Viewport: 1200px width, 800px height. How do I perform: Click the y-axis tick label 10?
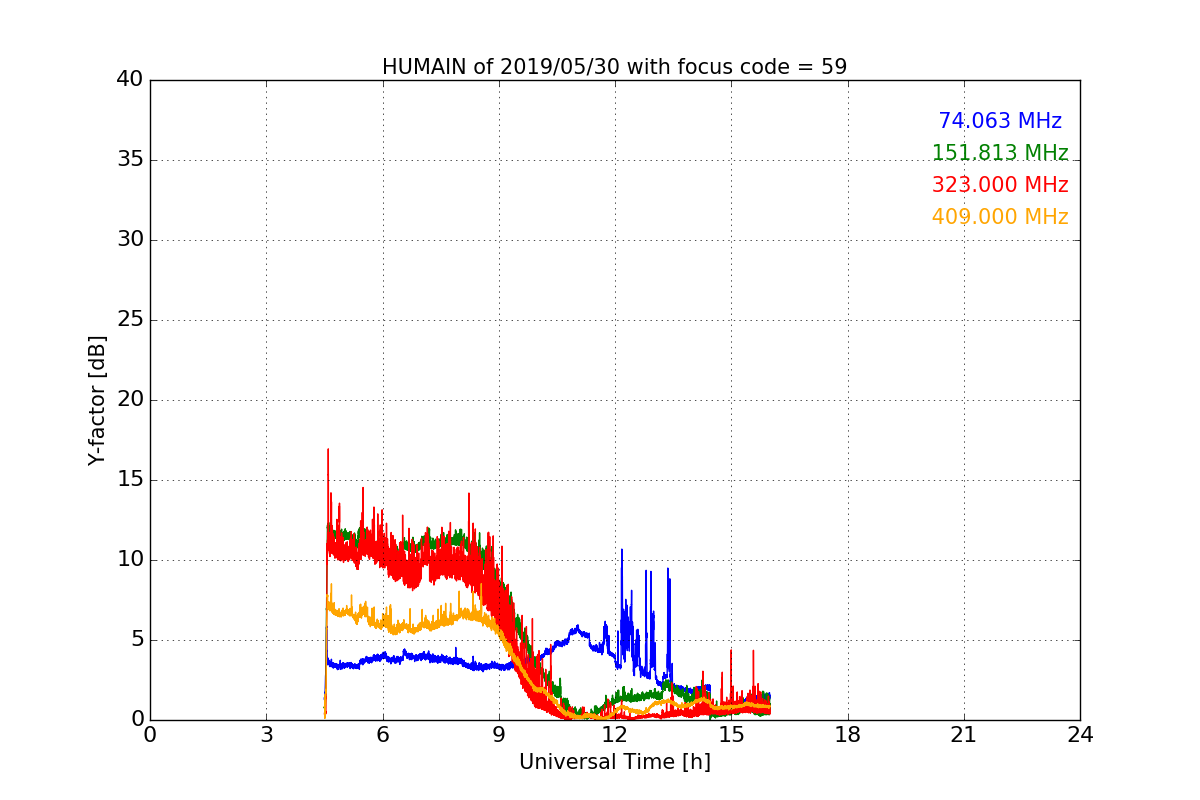[x=129, y=560]
